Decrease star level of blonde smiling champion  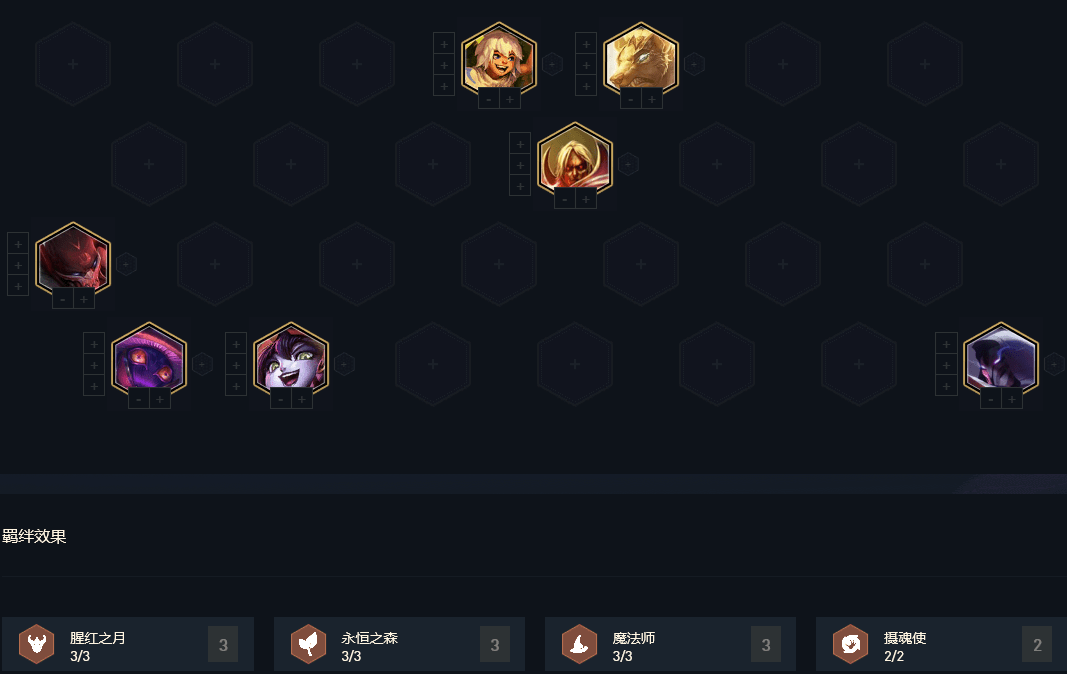coord(489,100)
